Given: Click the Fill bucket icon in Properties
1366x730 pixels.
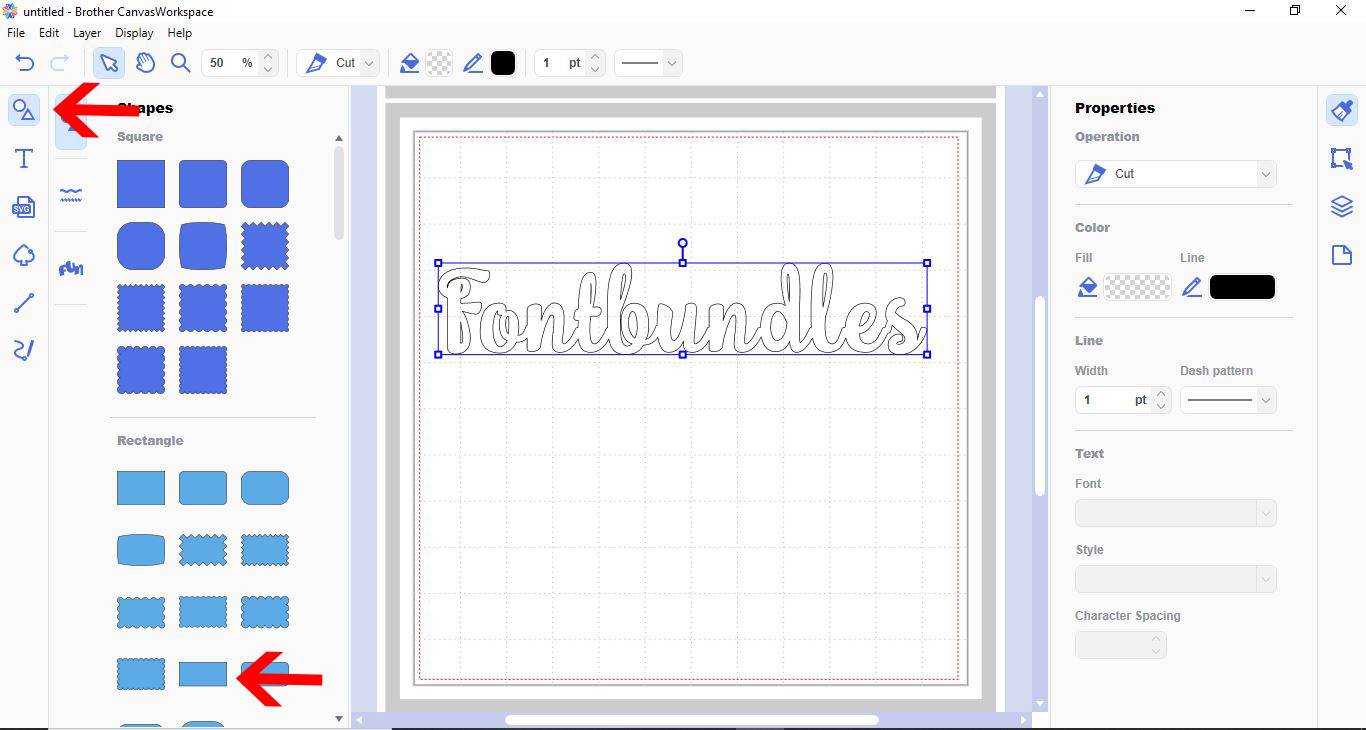Looking at the screenshot, I should (1088, 288).
